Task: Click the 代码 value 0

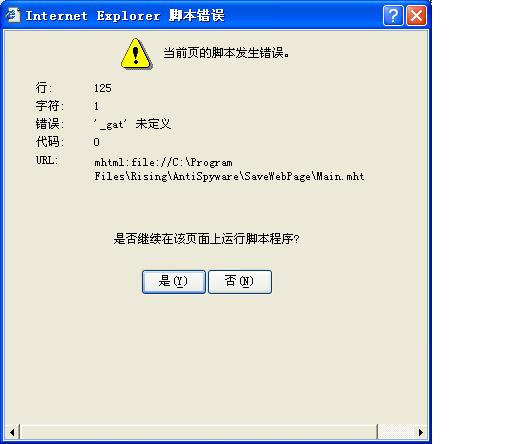Action: [96, 142]
